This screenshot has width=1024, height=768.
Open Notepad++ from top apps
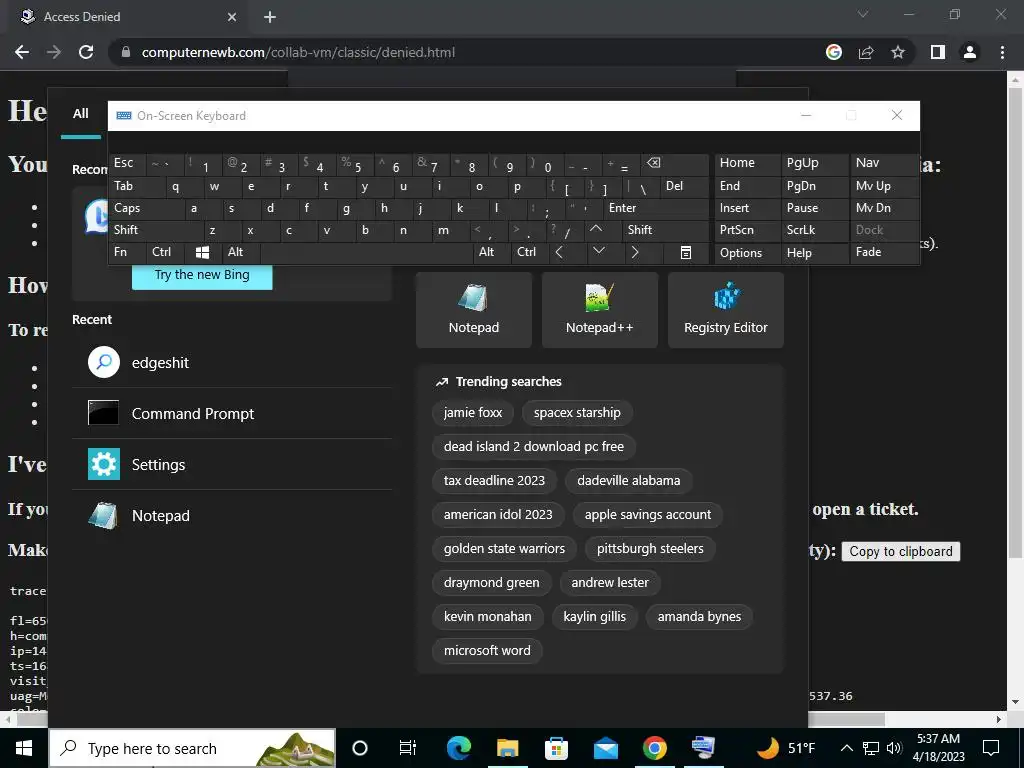(x=600, y=310)
